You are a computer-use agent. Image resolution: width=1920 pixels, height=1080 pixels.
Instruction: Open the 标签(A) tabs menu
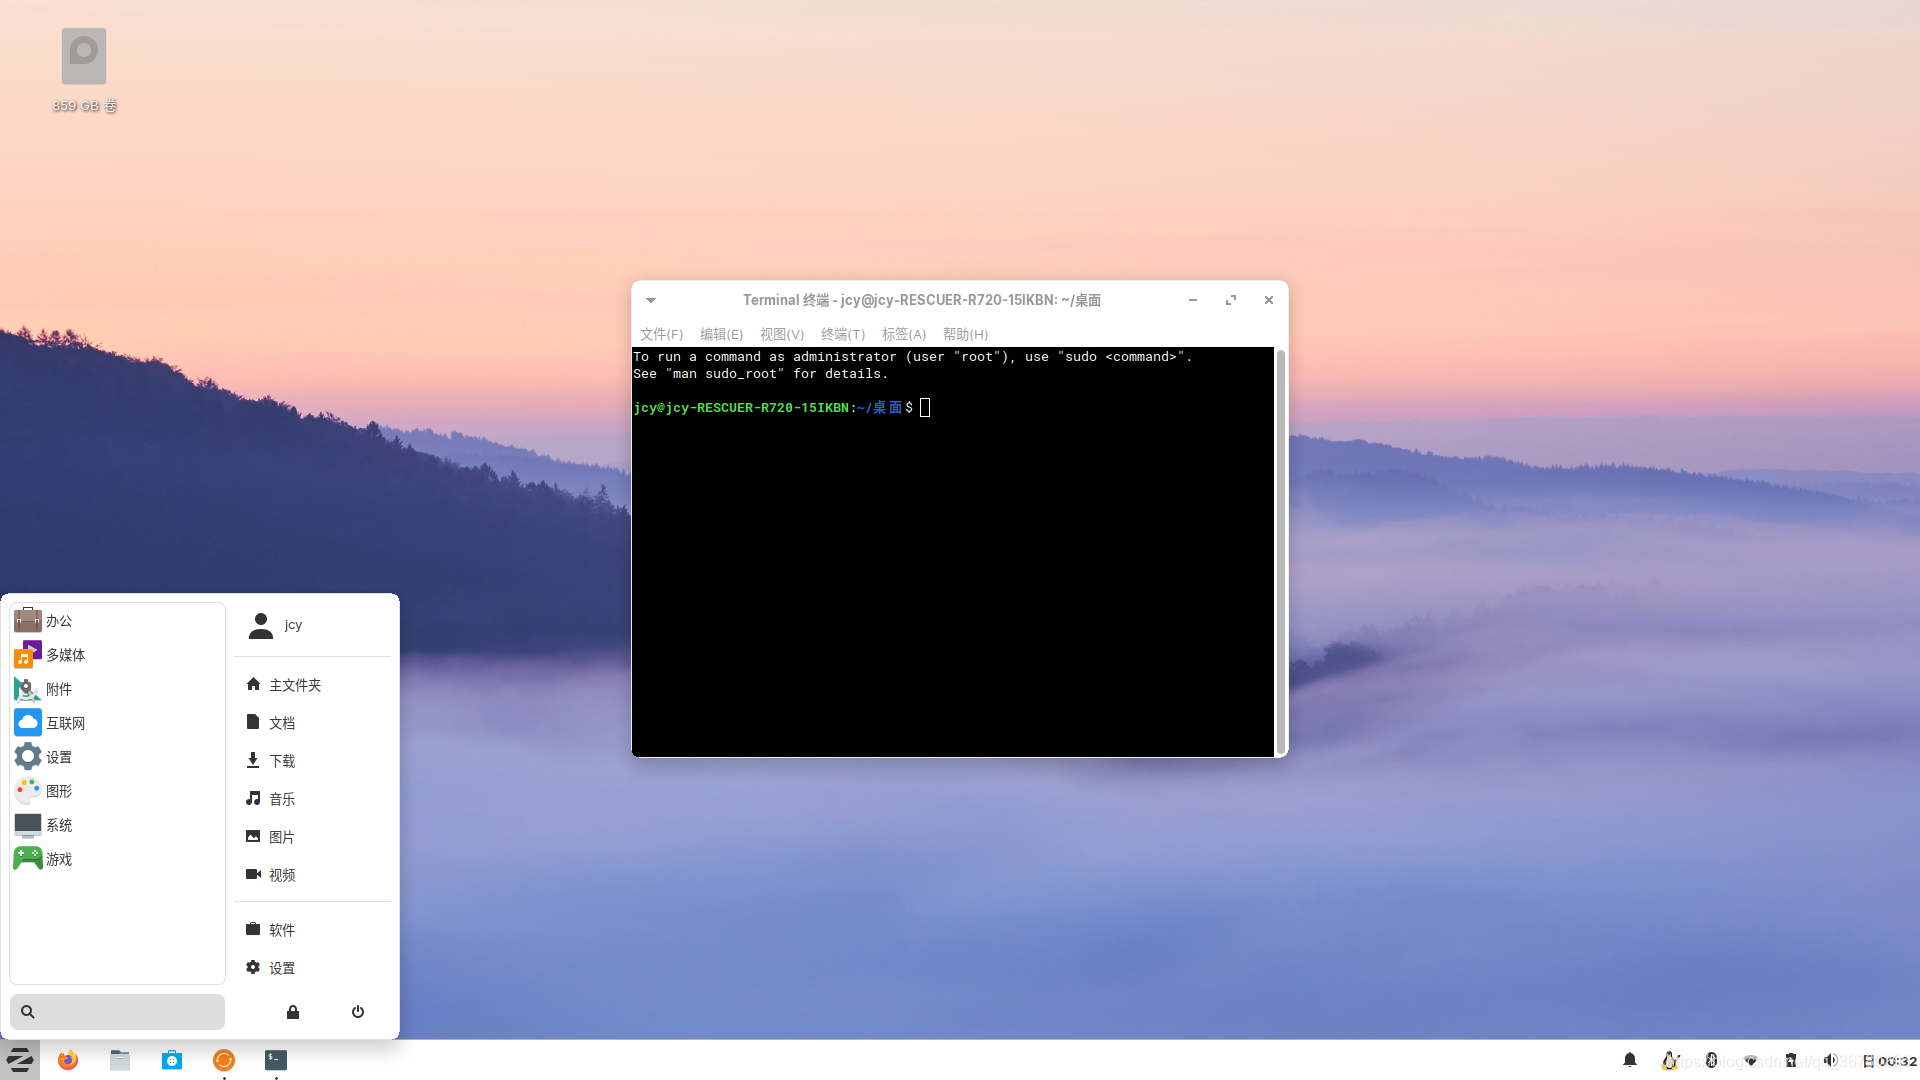coord(903,334)
